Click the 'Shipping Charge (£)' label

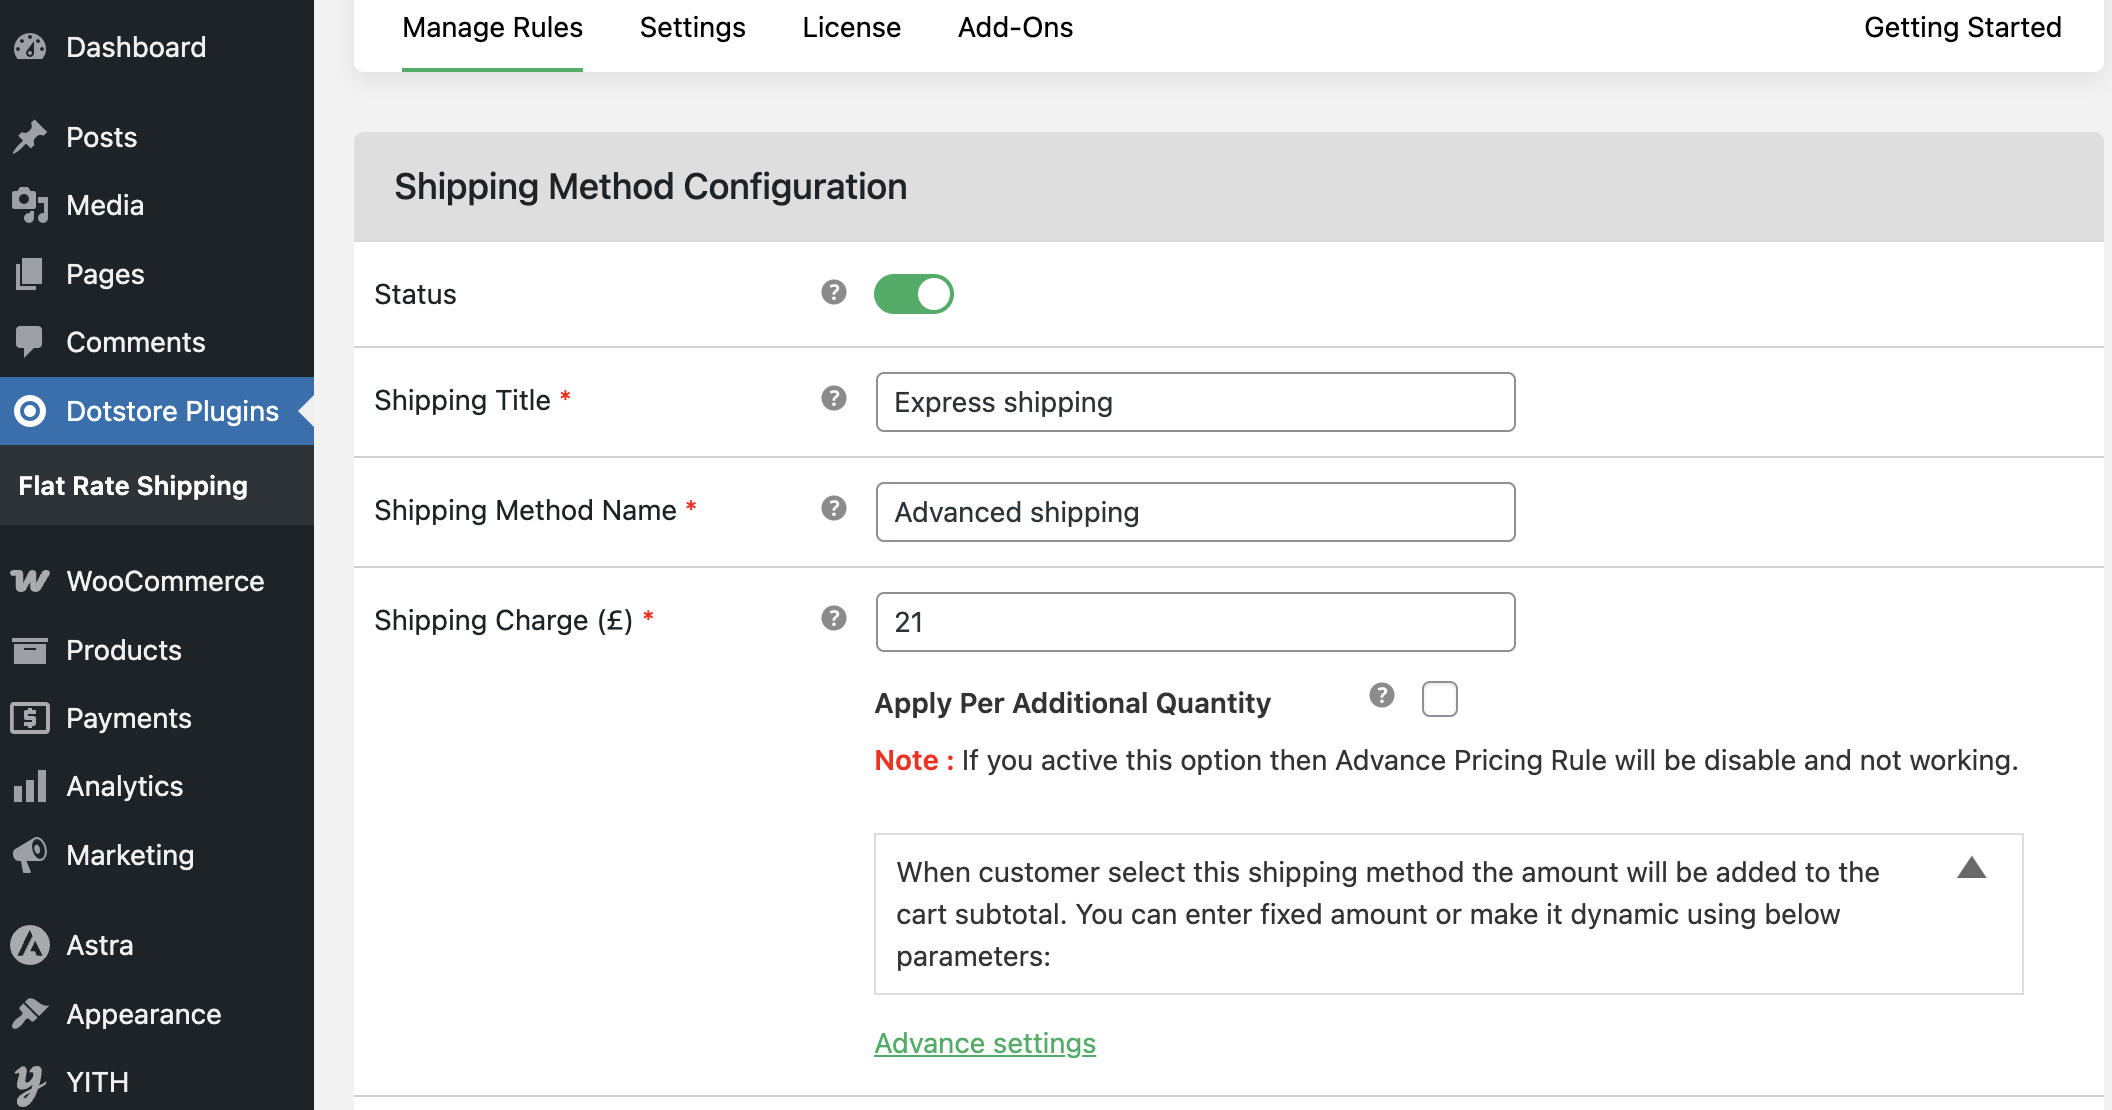(x=503, y=620)
